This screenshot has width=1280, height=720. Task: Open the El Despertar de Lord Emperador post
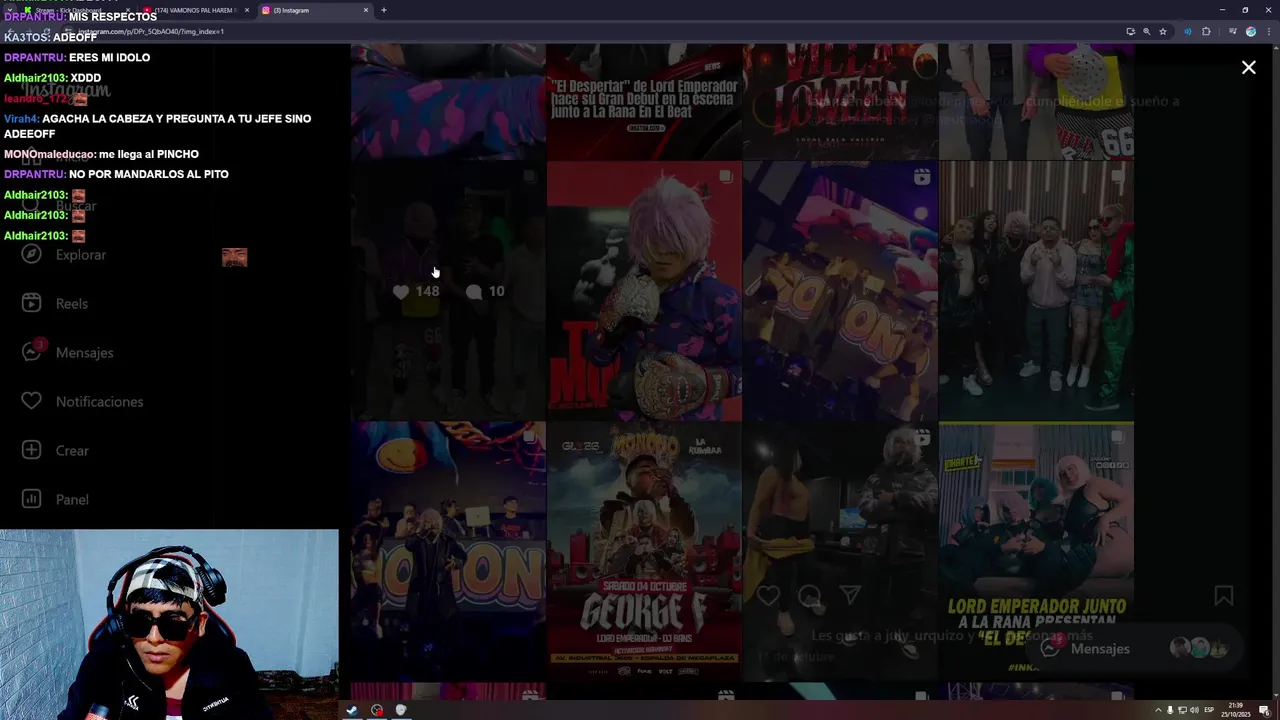click(x=644, y=101)
